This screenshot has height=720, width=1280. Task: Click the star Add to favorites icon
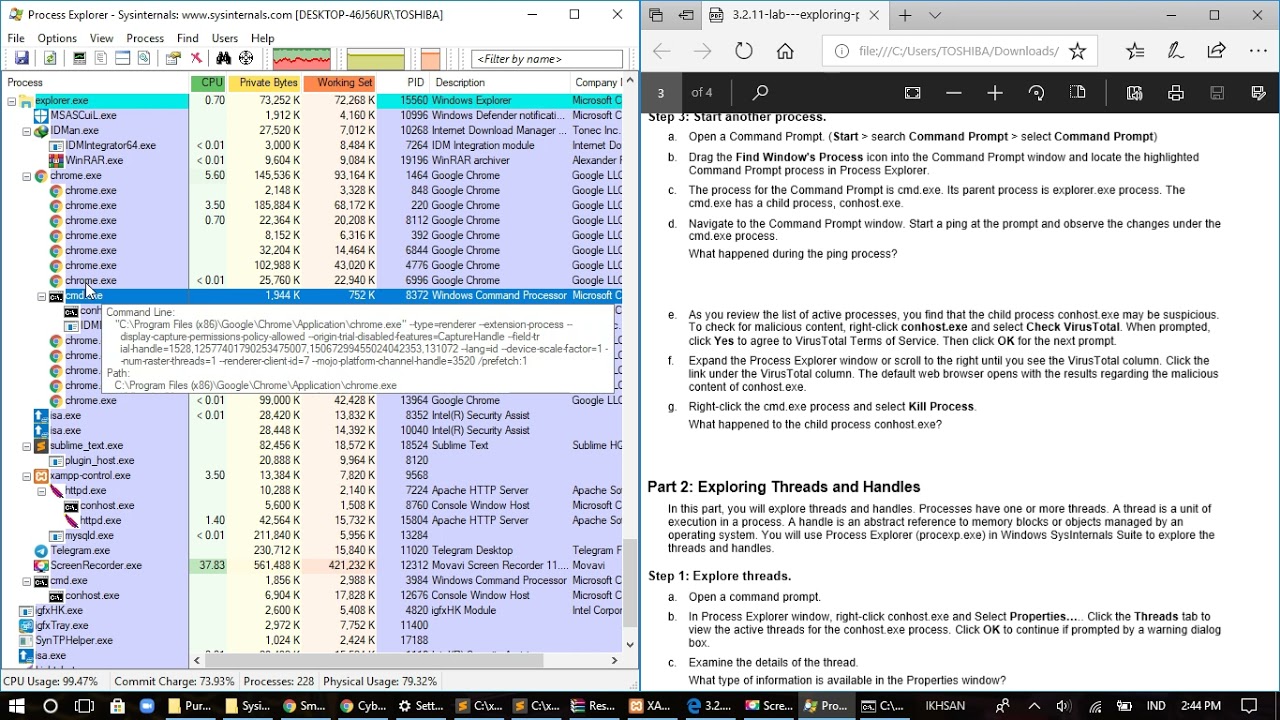tap(1077, 51)
